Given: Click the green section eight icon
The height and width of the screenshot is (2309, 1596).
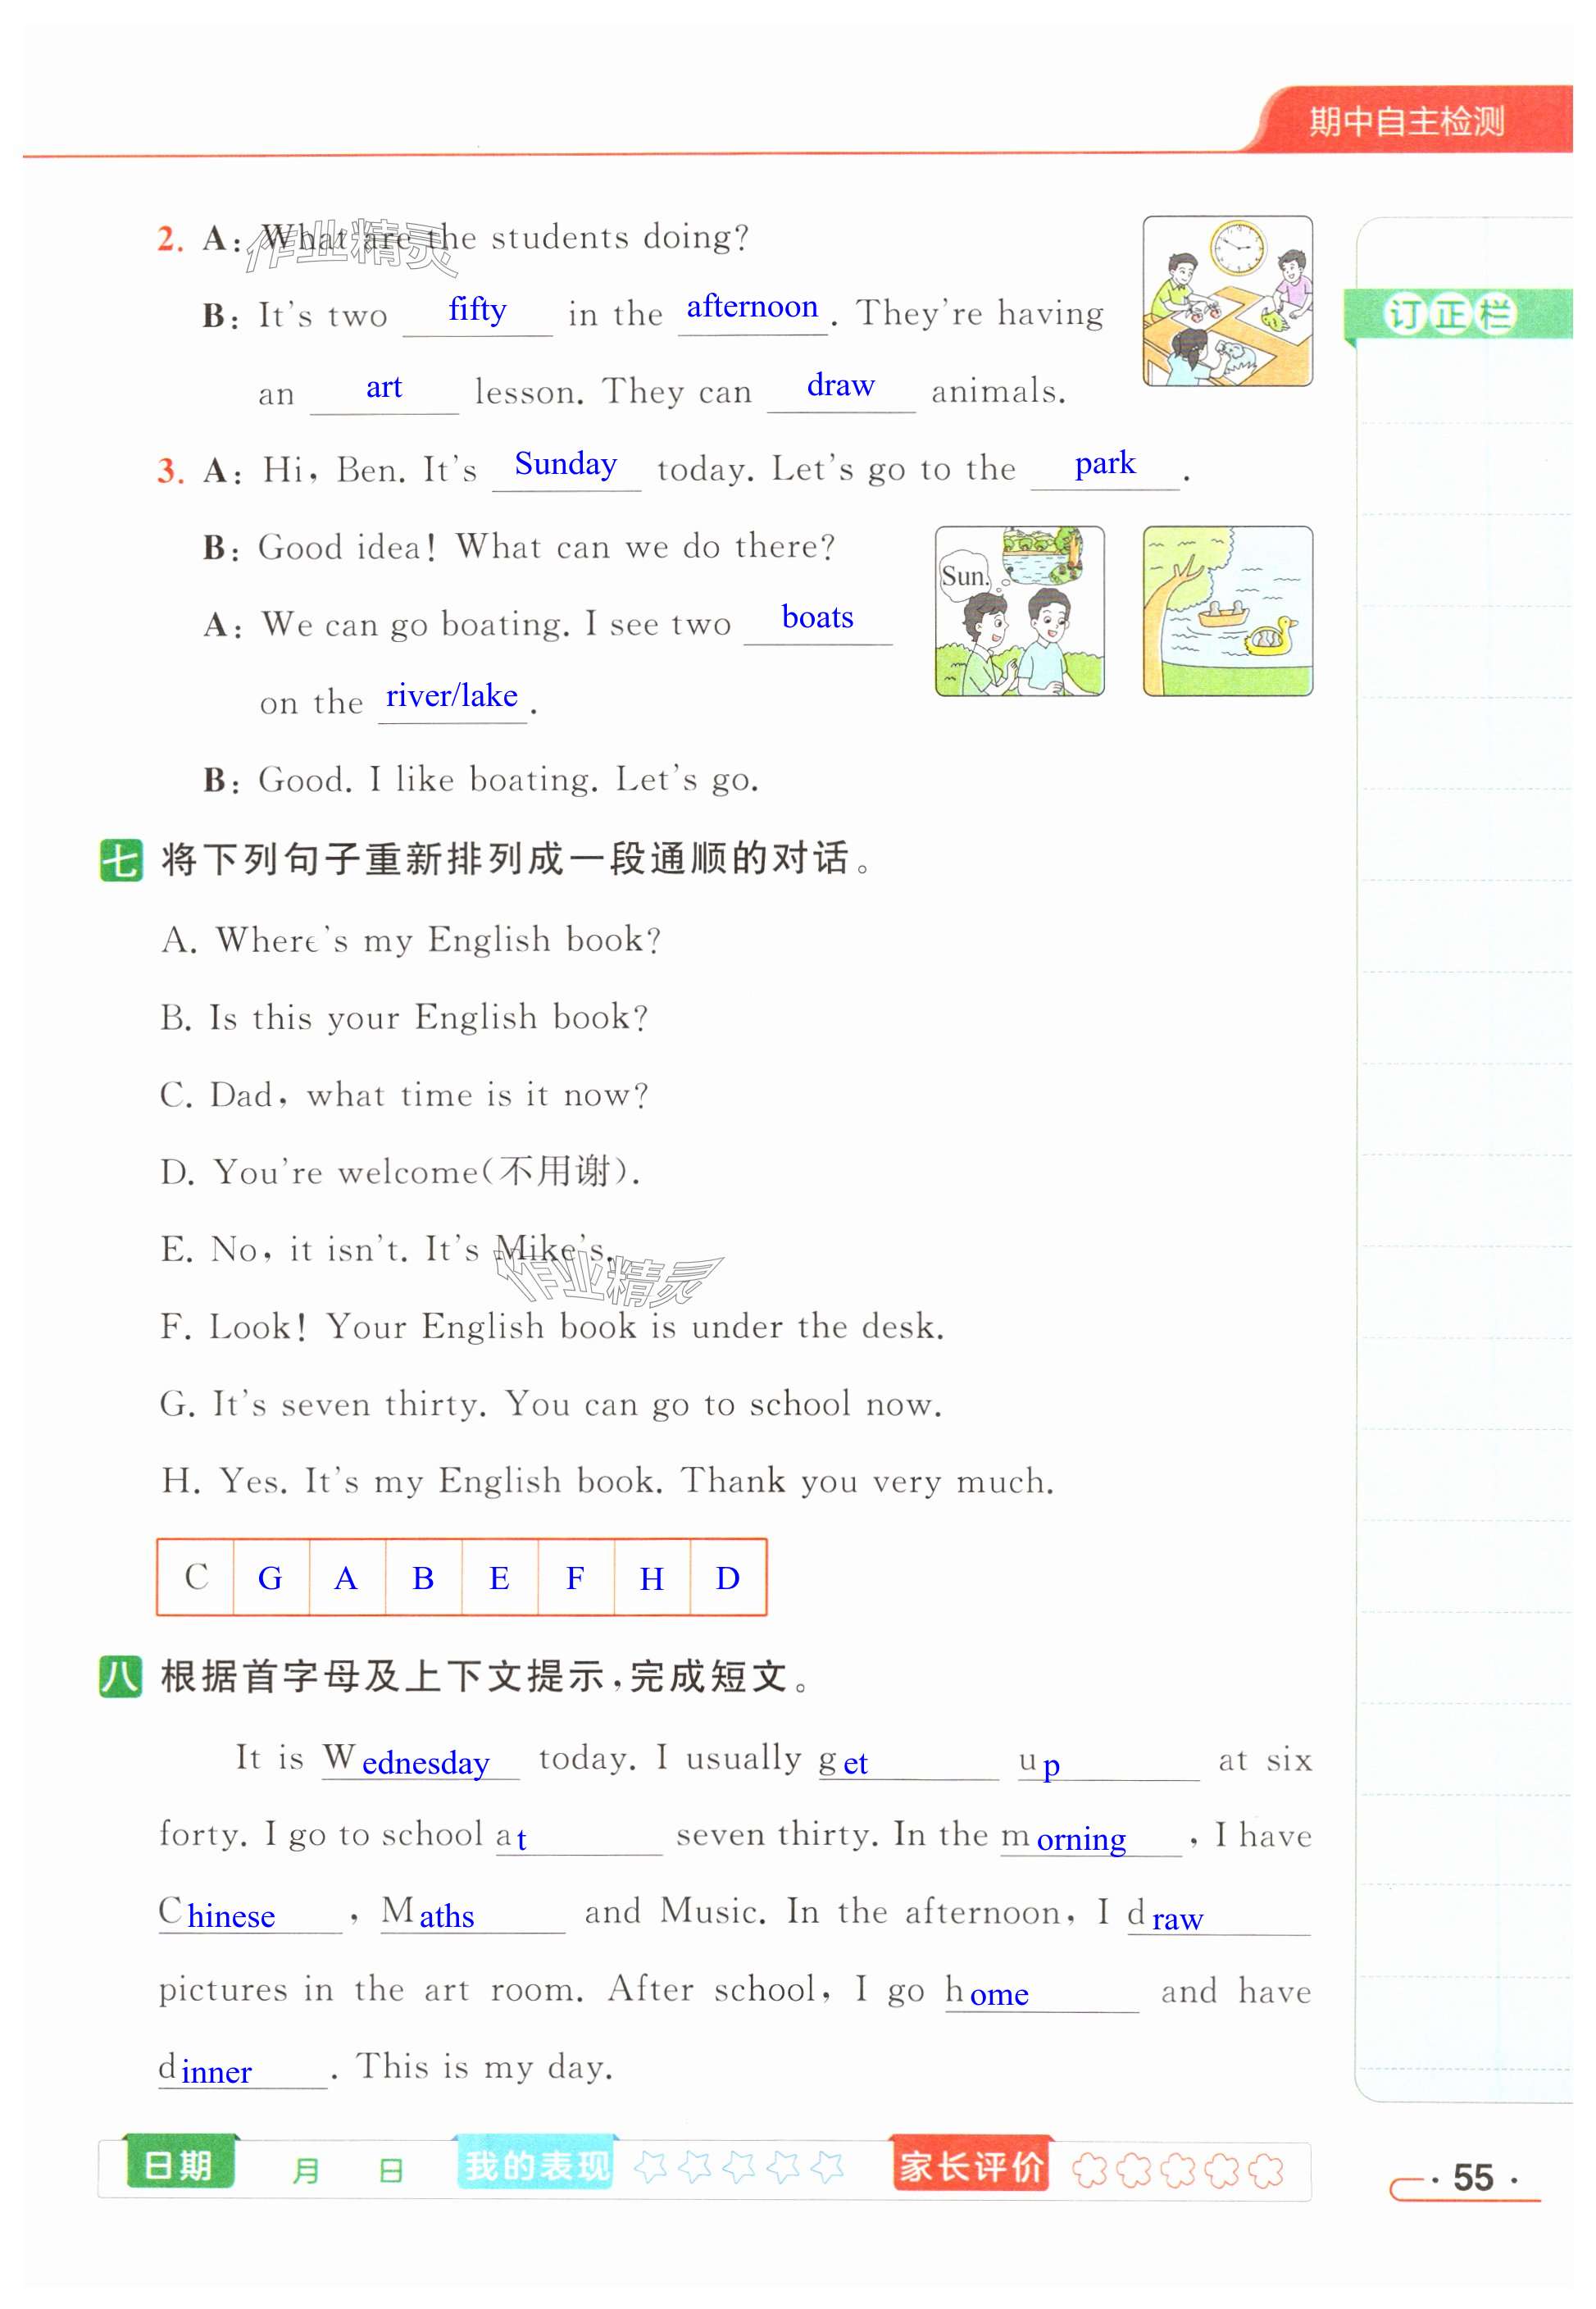Looking at the screenshot, I should (x=121, y=1676).
